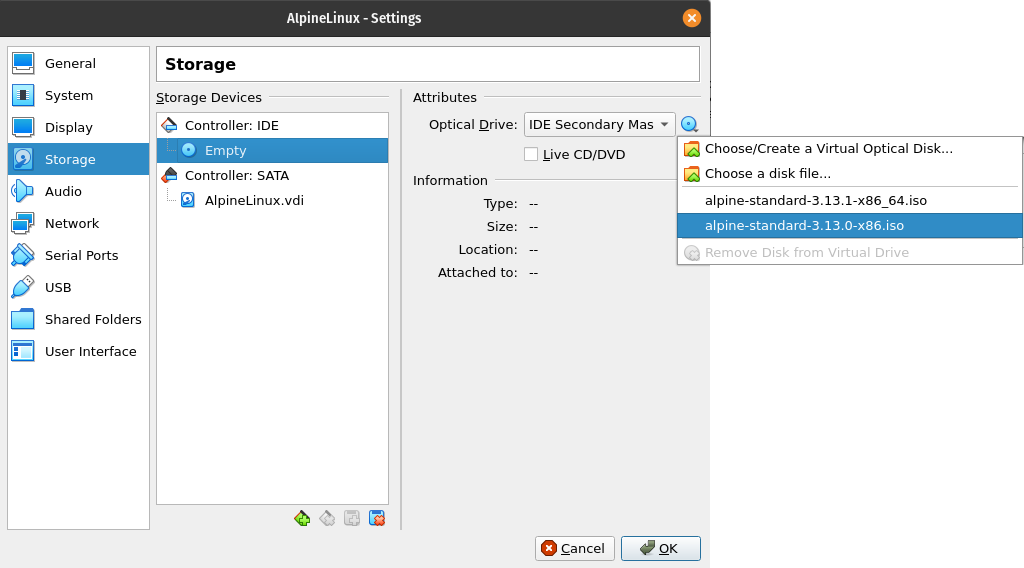This screenshot has width=1024, height=568.
Task: Open the Optical Drive port dropdown
Action: click(600, 124)
